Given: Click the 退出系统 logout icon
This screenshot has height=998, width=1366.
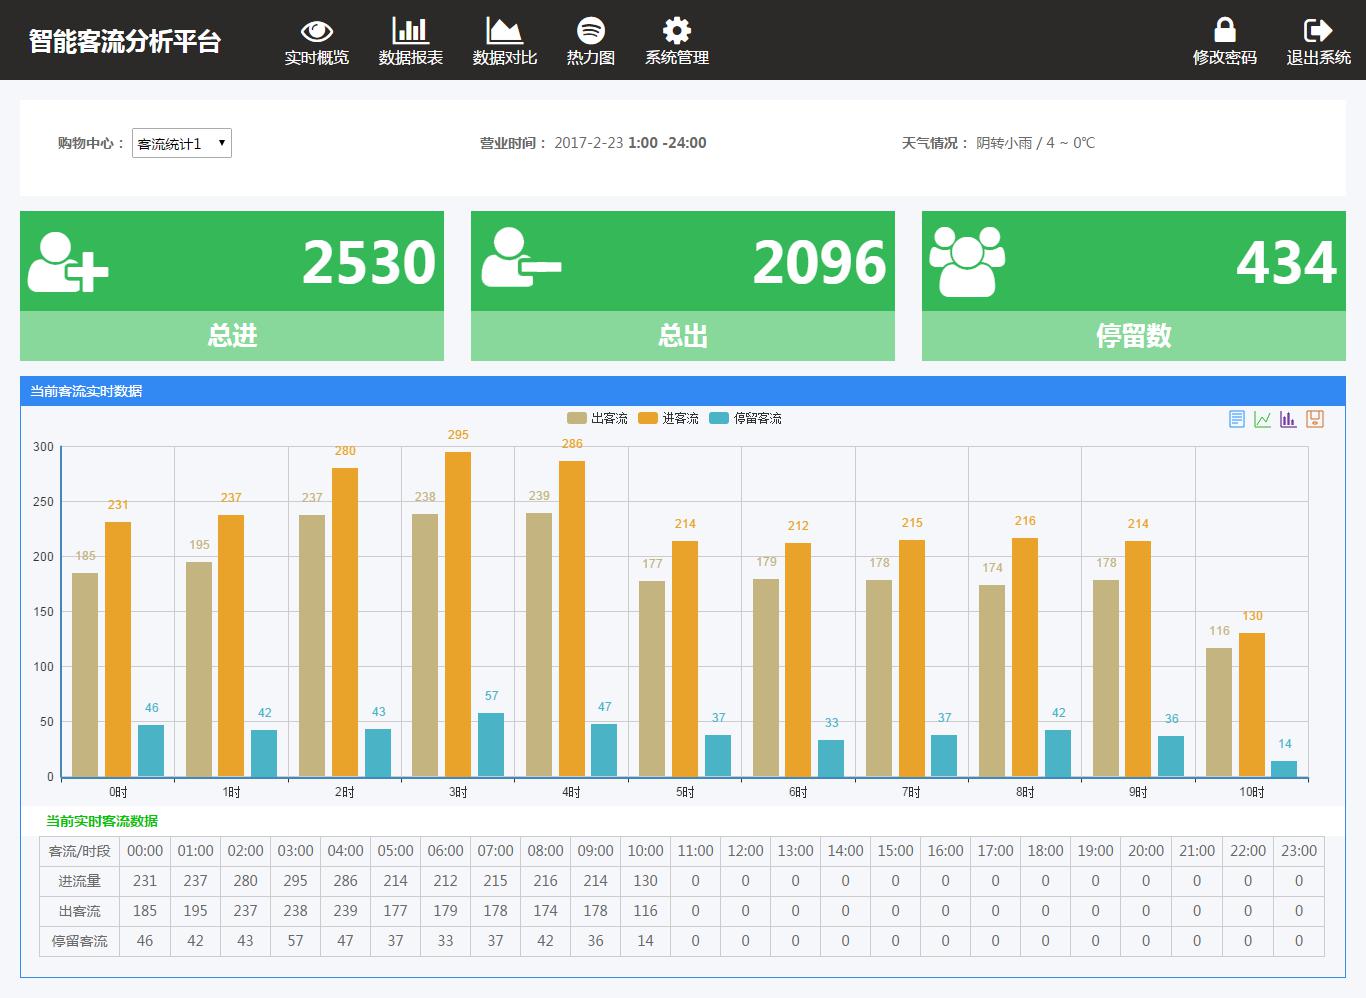Looking at the screenshot, I should coord(1318,31).
